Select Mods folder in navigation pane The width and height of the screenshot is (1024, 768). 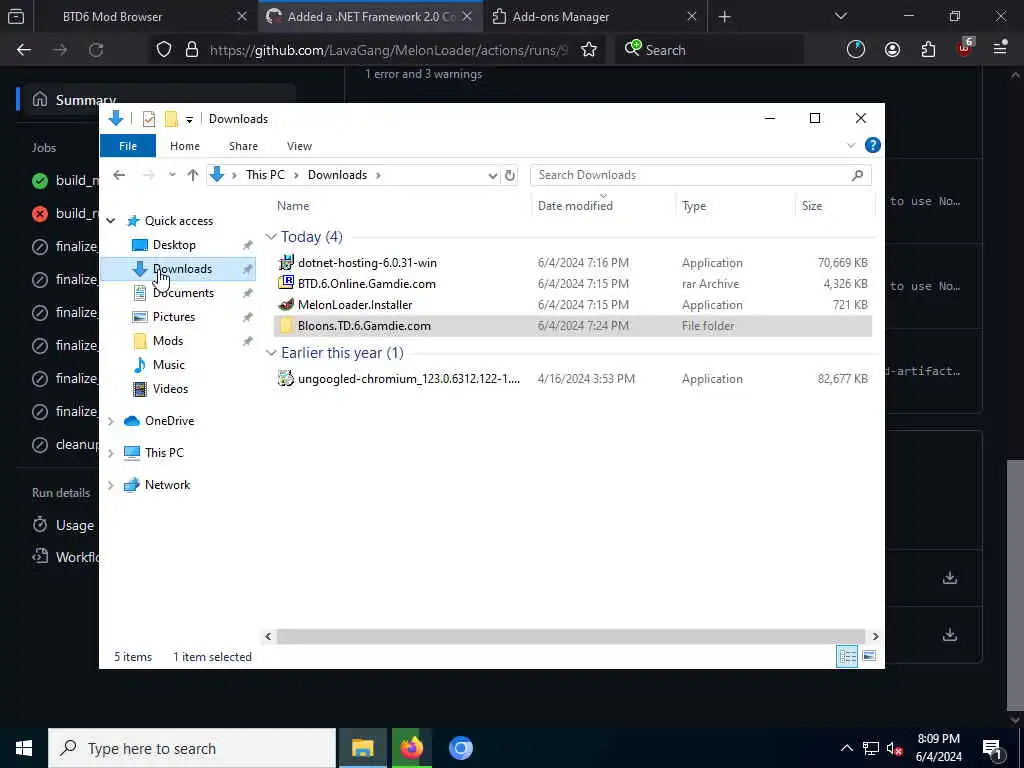(168, 341)
